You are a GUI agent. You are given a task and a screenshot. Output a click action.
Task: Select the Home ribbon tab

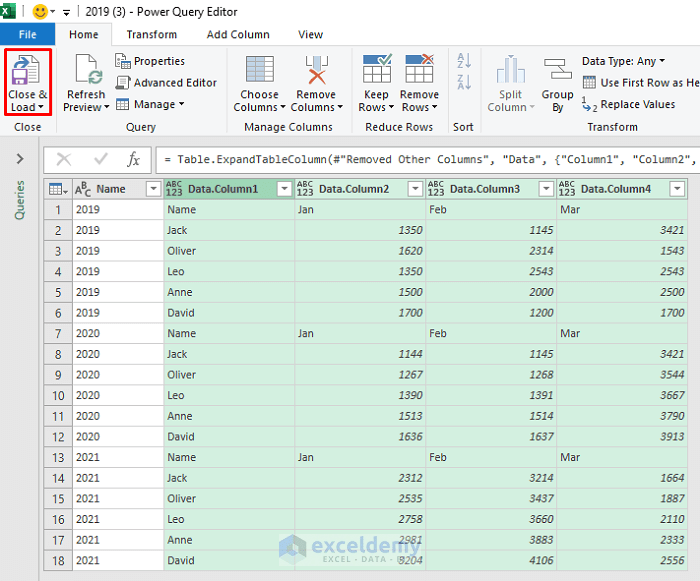83,34
